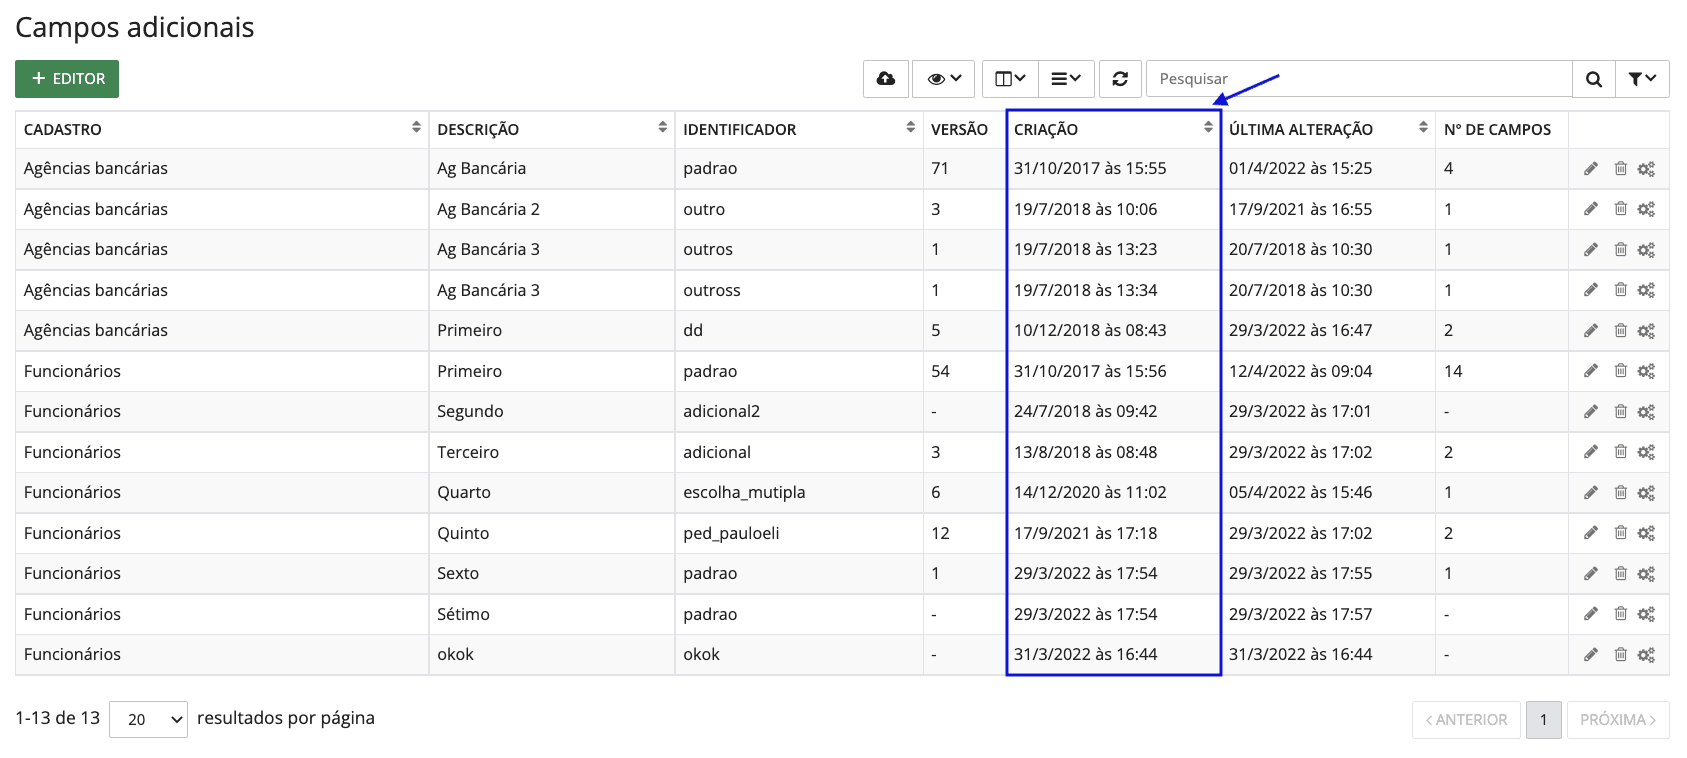The height and width of the screenshot is (758, 1687).
Task: Open settings gears for 'okok' row
Action: (1646, 655)
